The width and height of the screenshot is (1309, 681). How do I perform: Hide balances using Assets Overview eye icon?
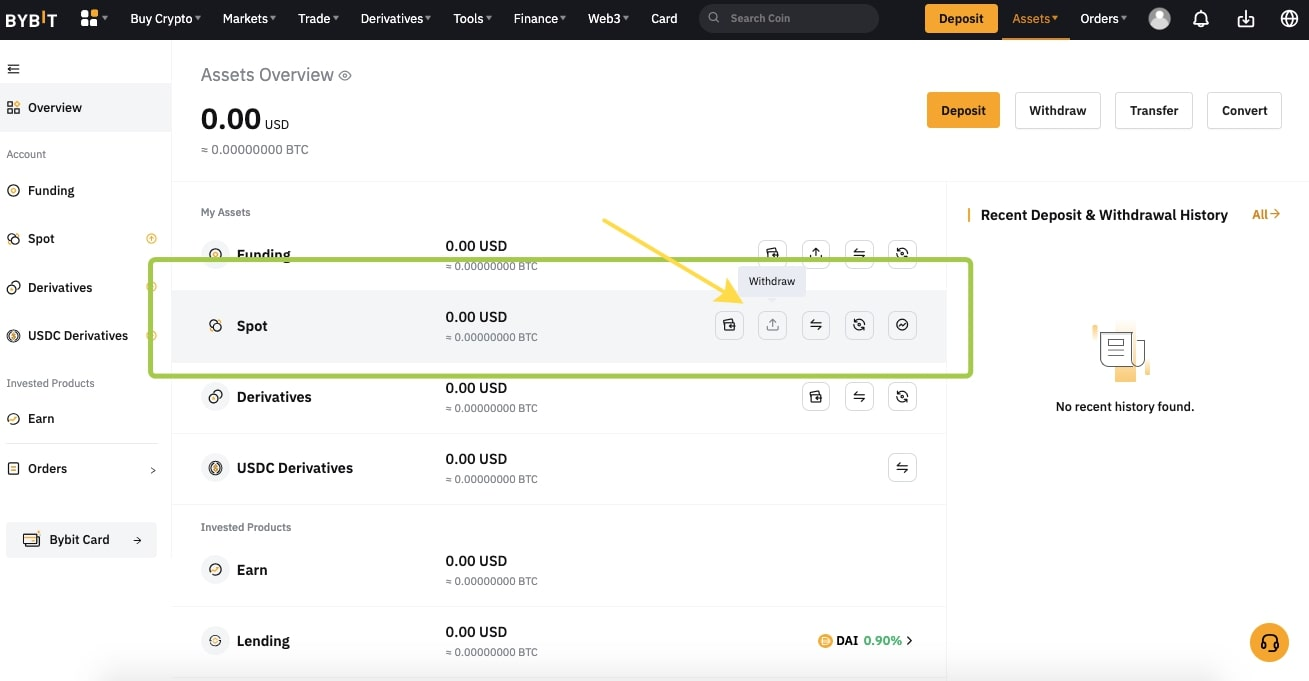click(345, 76)
